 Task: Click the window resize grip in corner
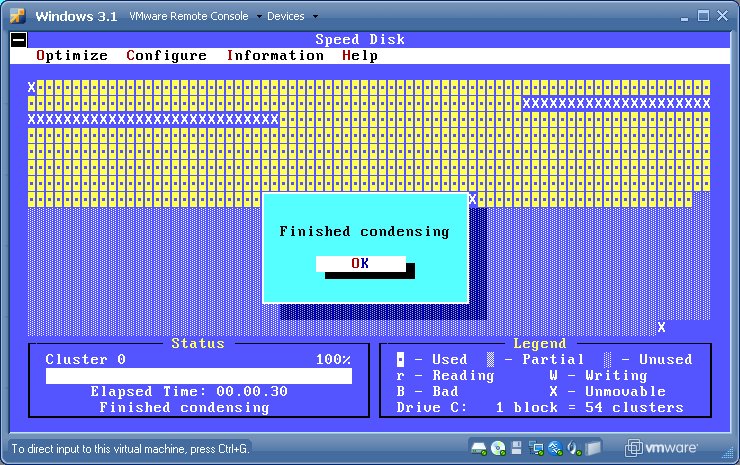731,456
